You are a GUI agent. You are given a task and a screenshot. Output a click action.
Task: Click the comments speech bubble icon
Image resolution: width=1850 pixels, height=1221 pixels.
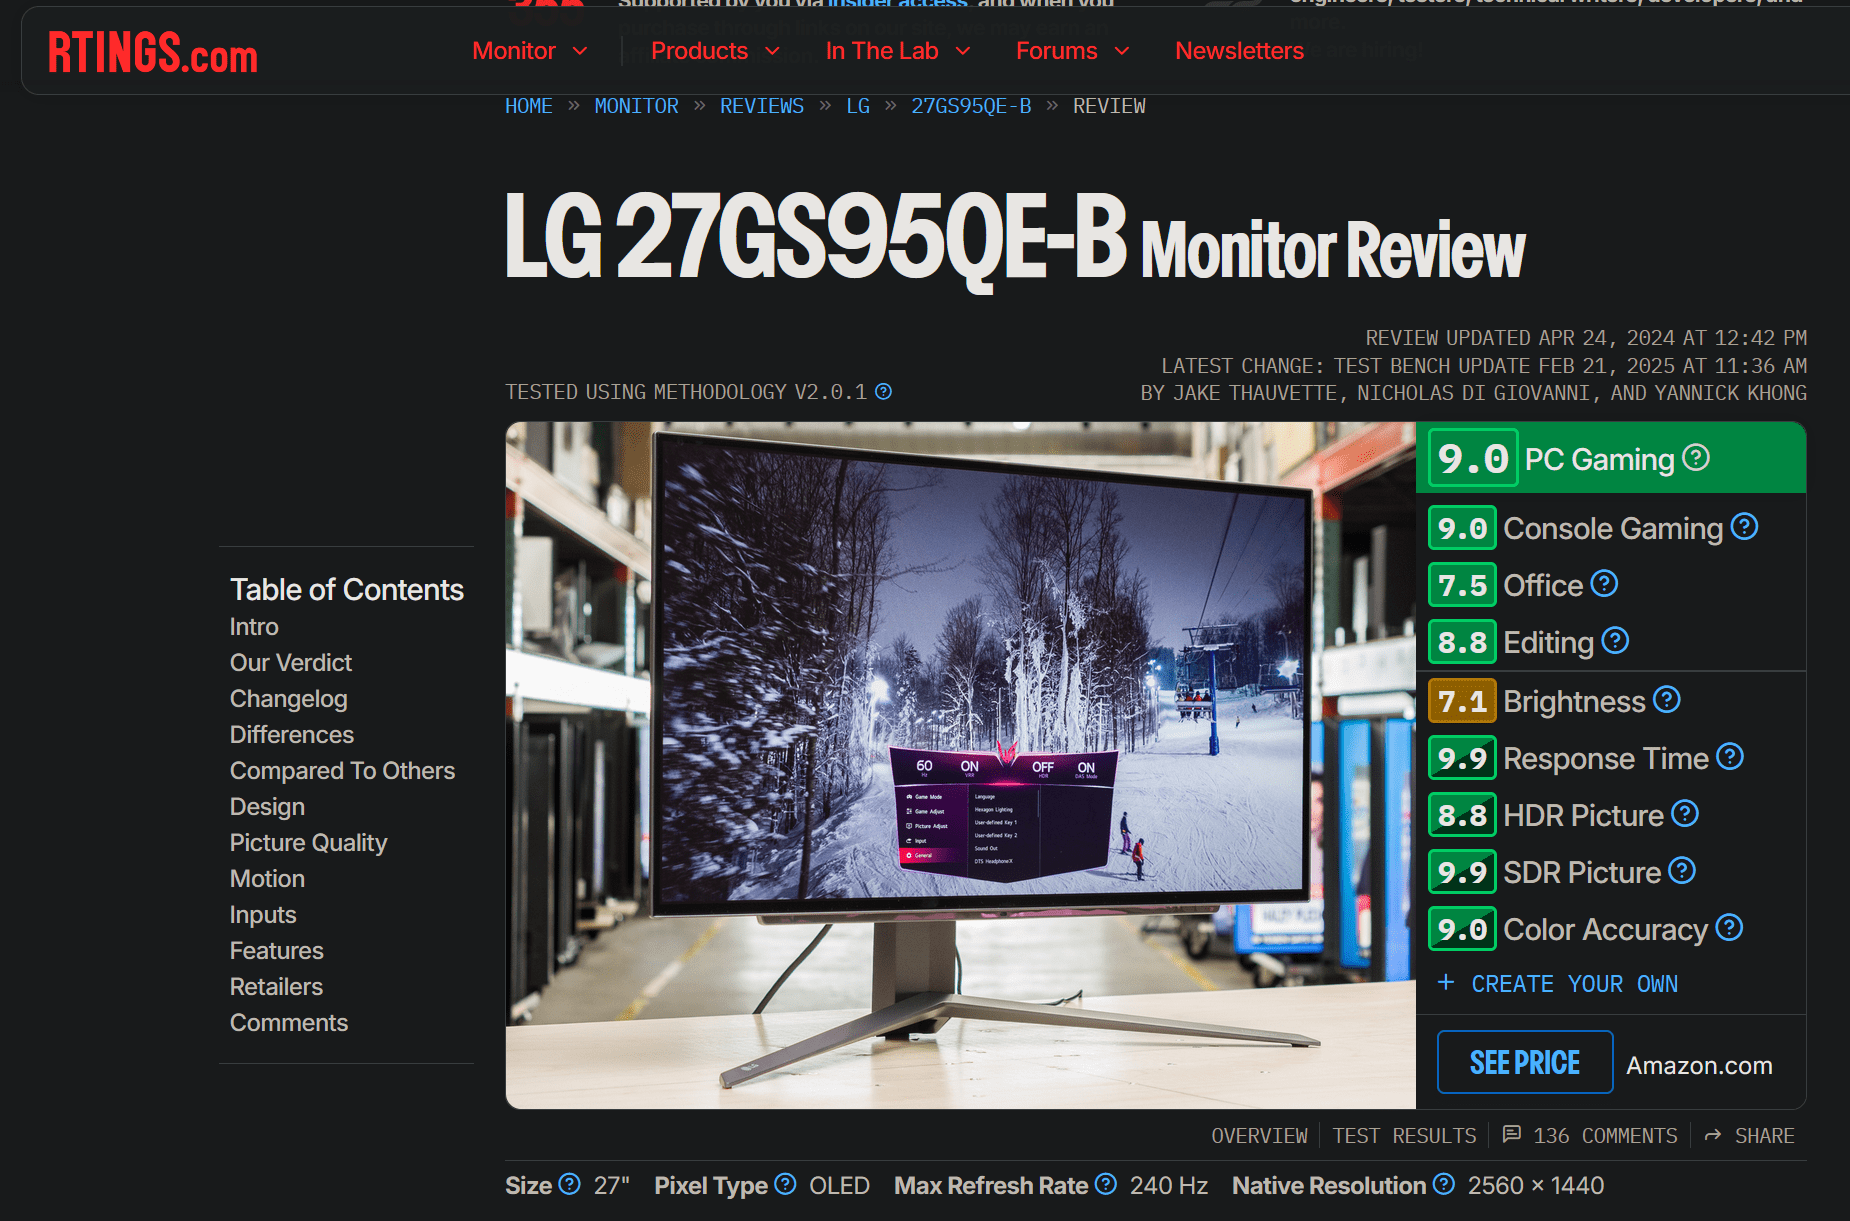coord(1512,1134)
